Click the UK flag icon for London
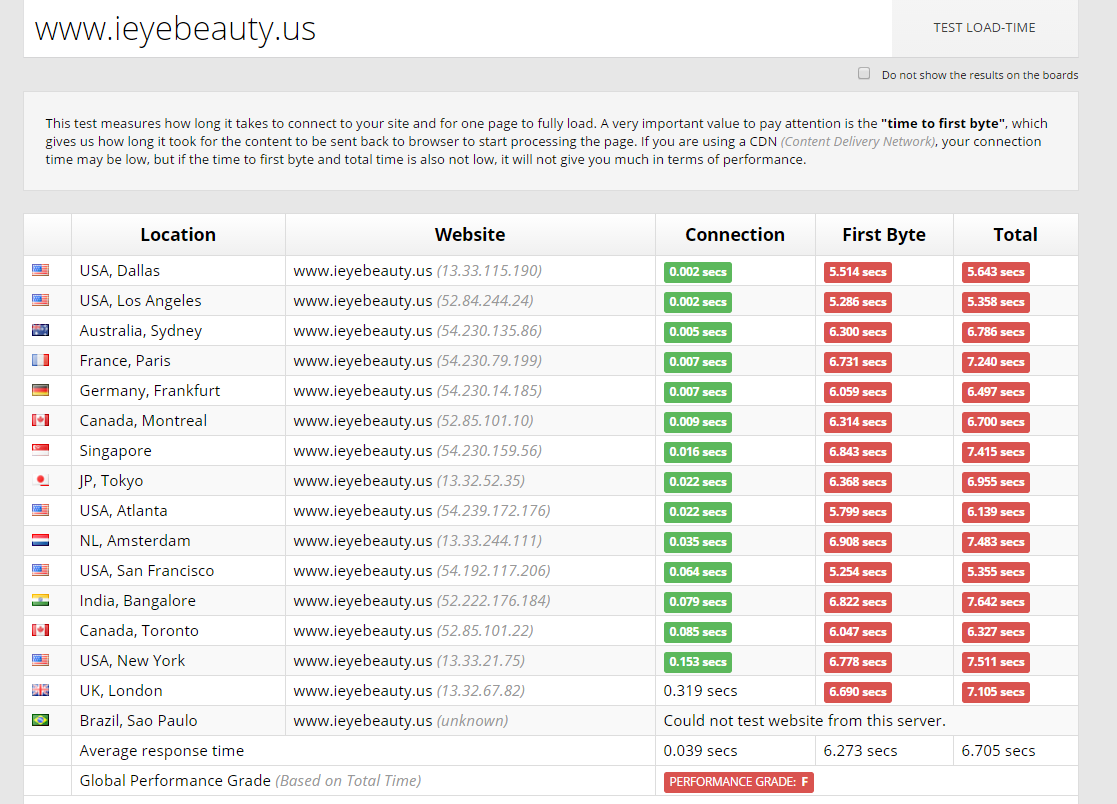This screenshot has width=1117, height=804. click(40, 691)
